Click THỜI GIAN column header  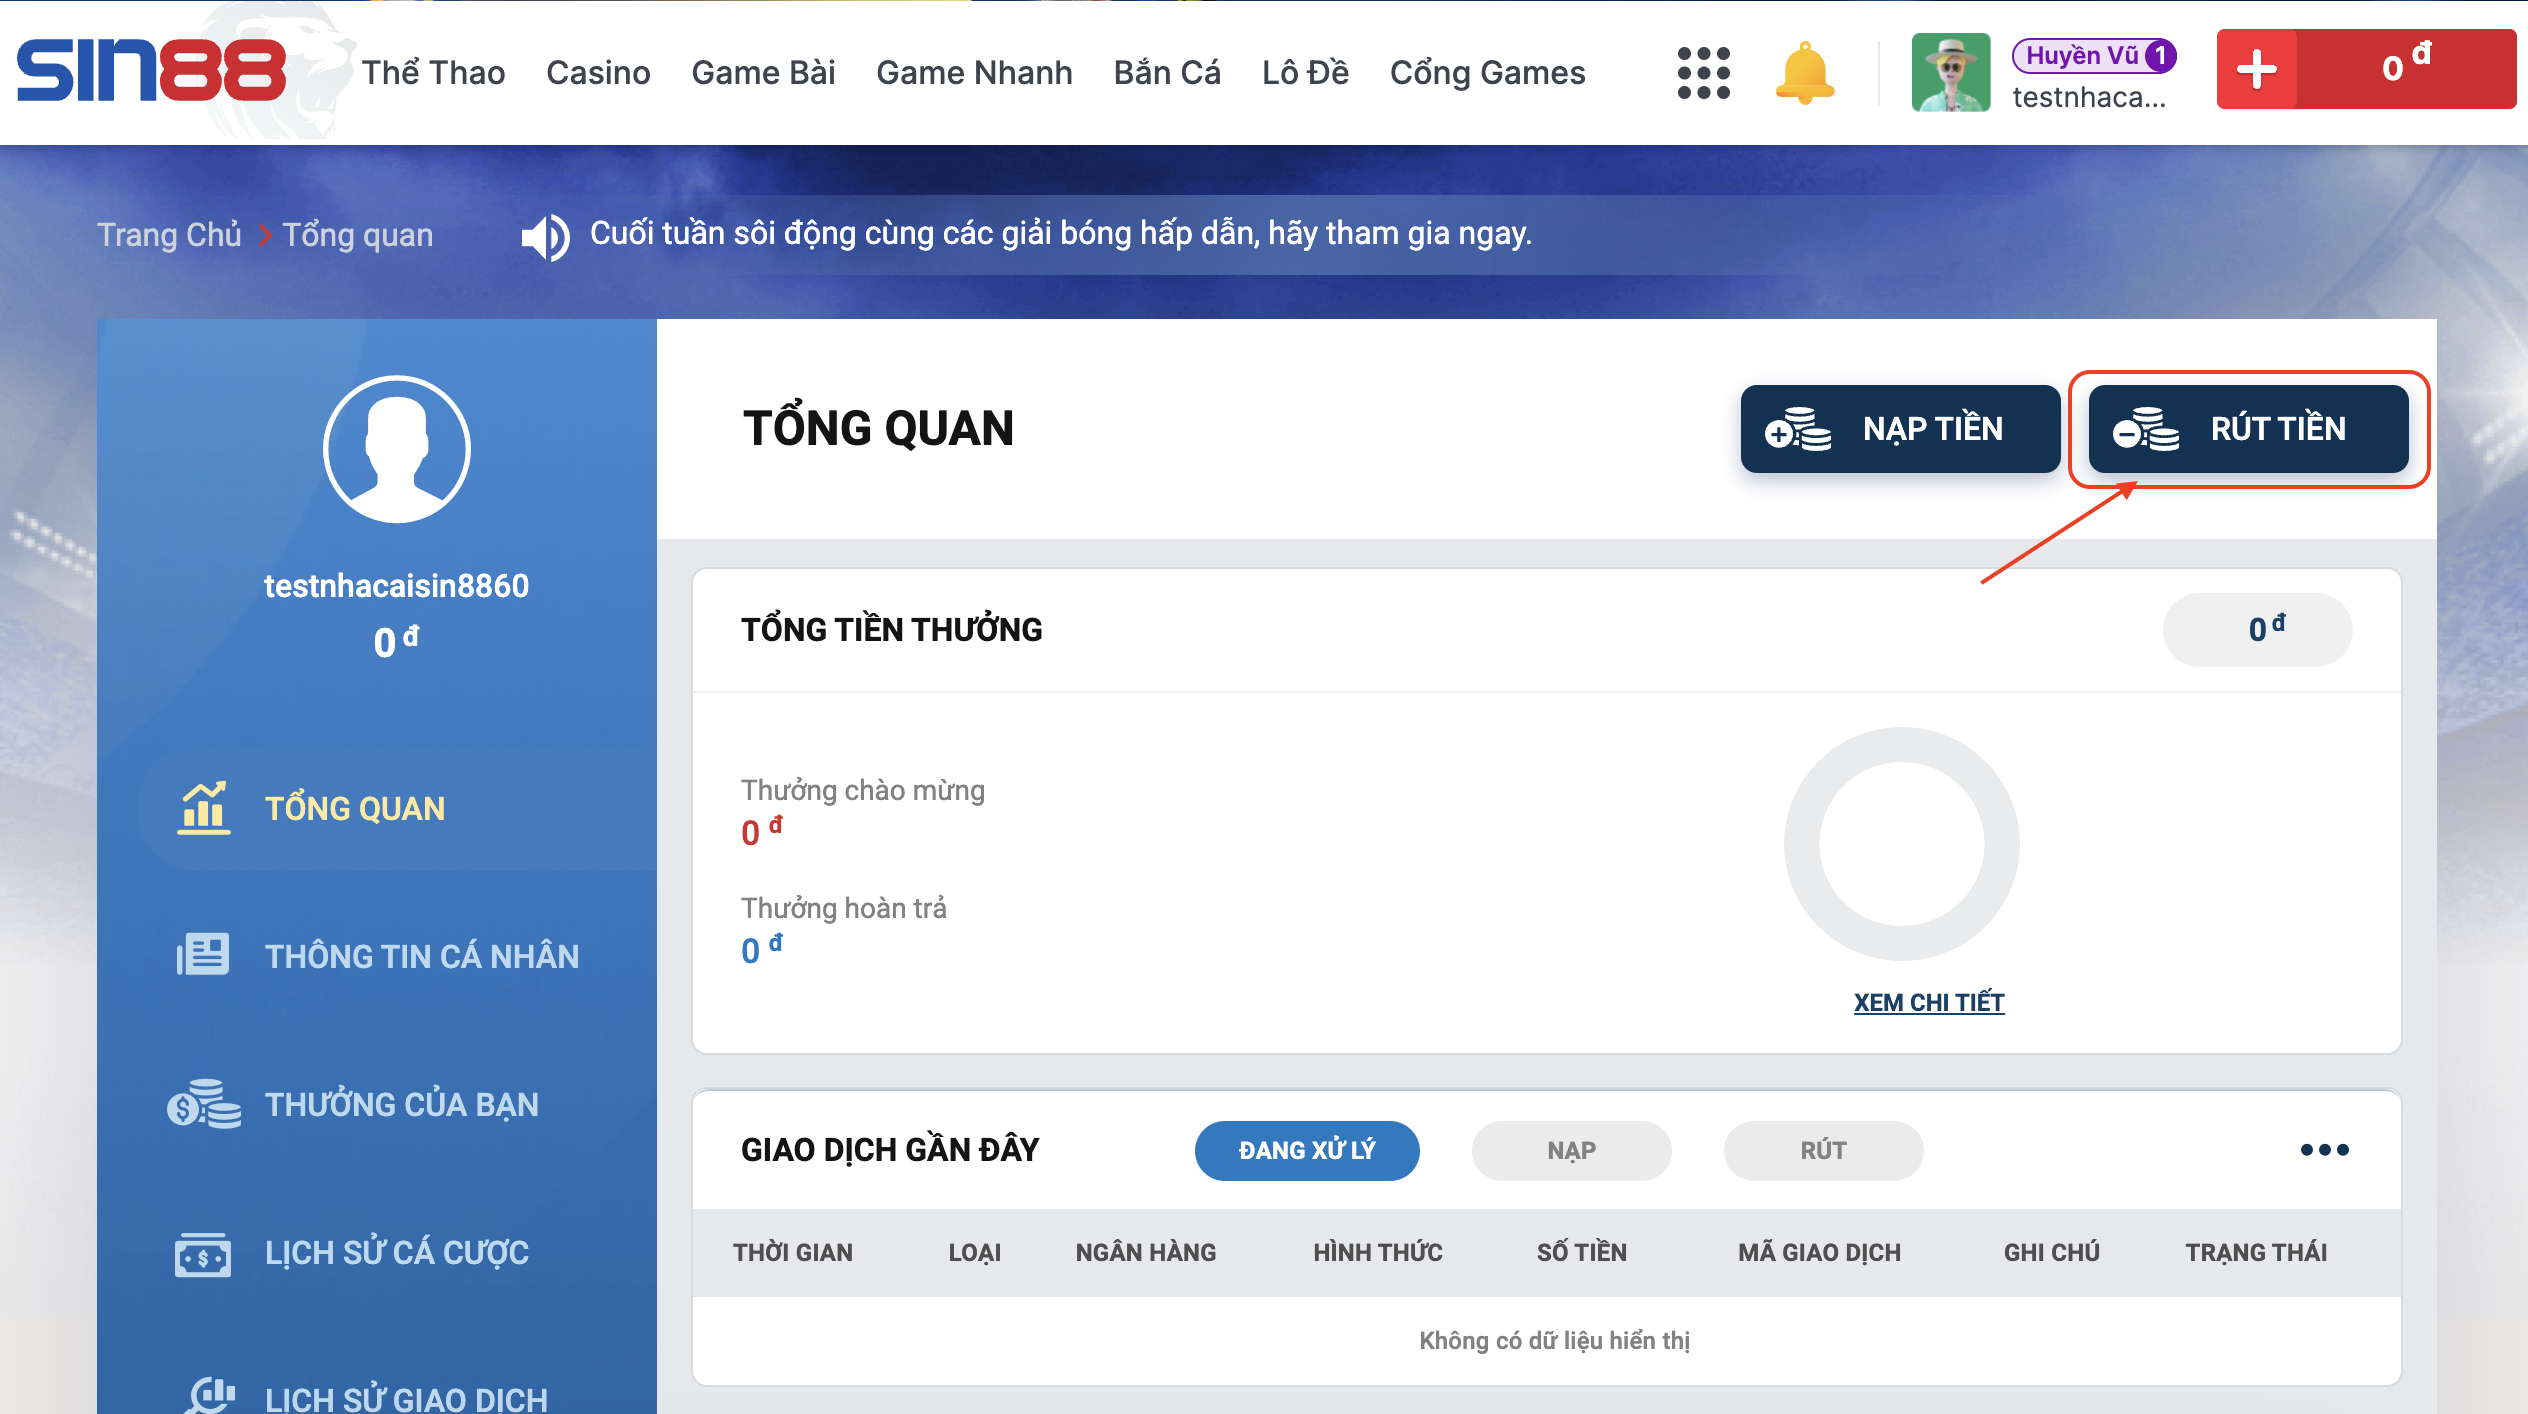tap(793, 1252)
